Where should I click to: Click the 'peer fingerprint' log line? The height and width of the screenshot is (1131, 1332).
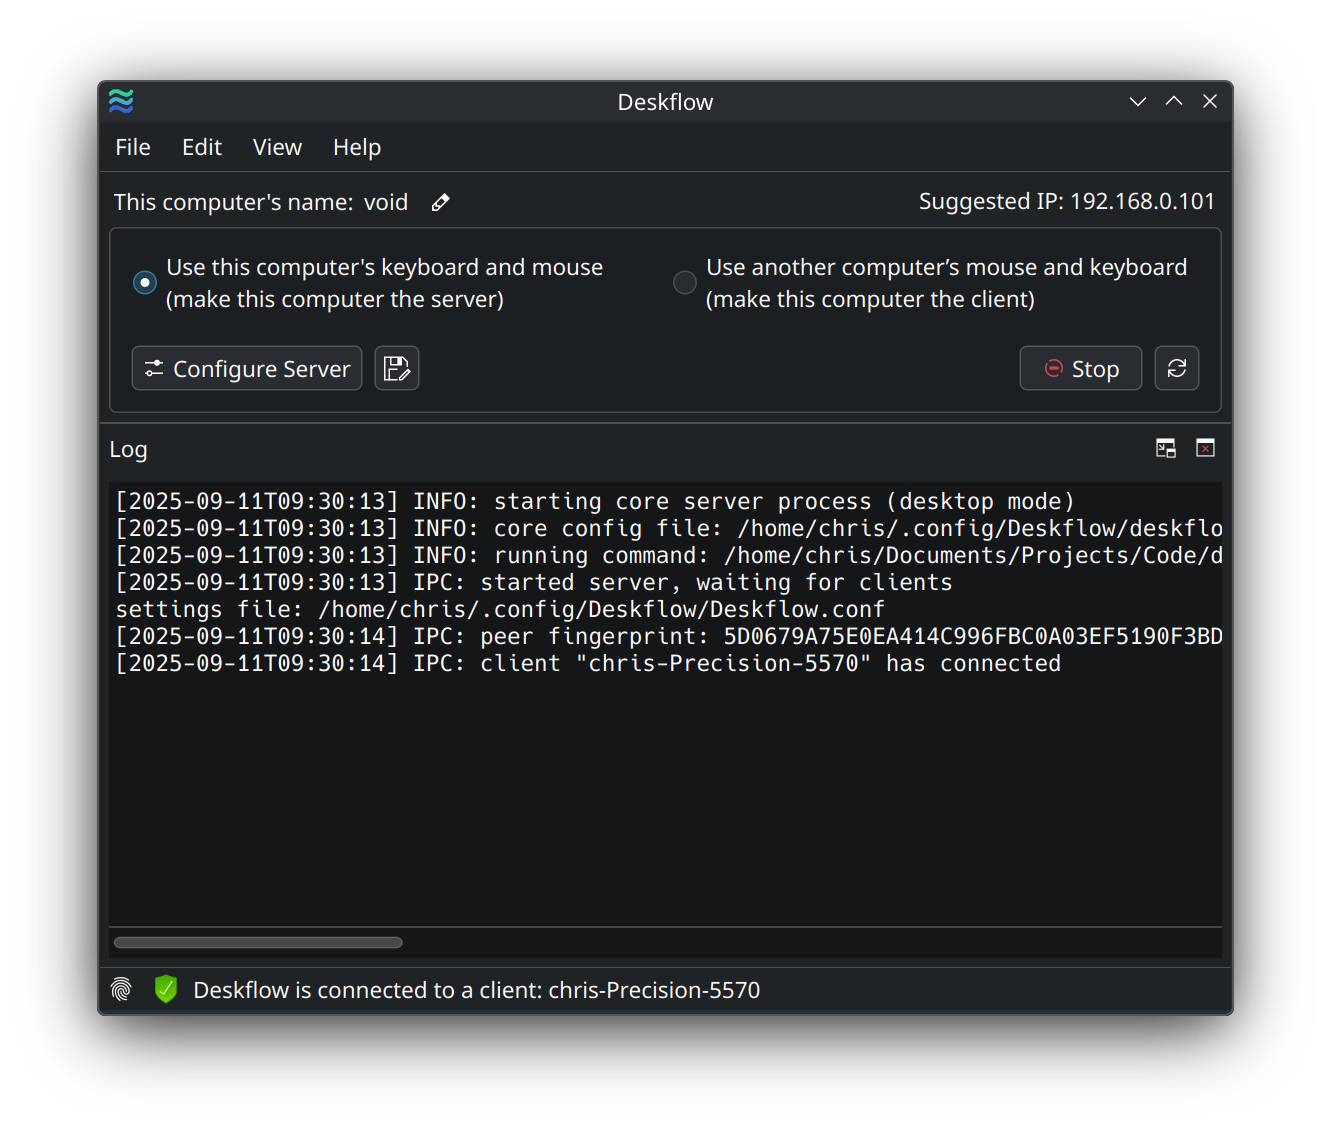669,637
